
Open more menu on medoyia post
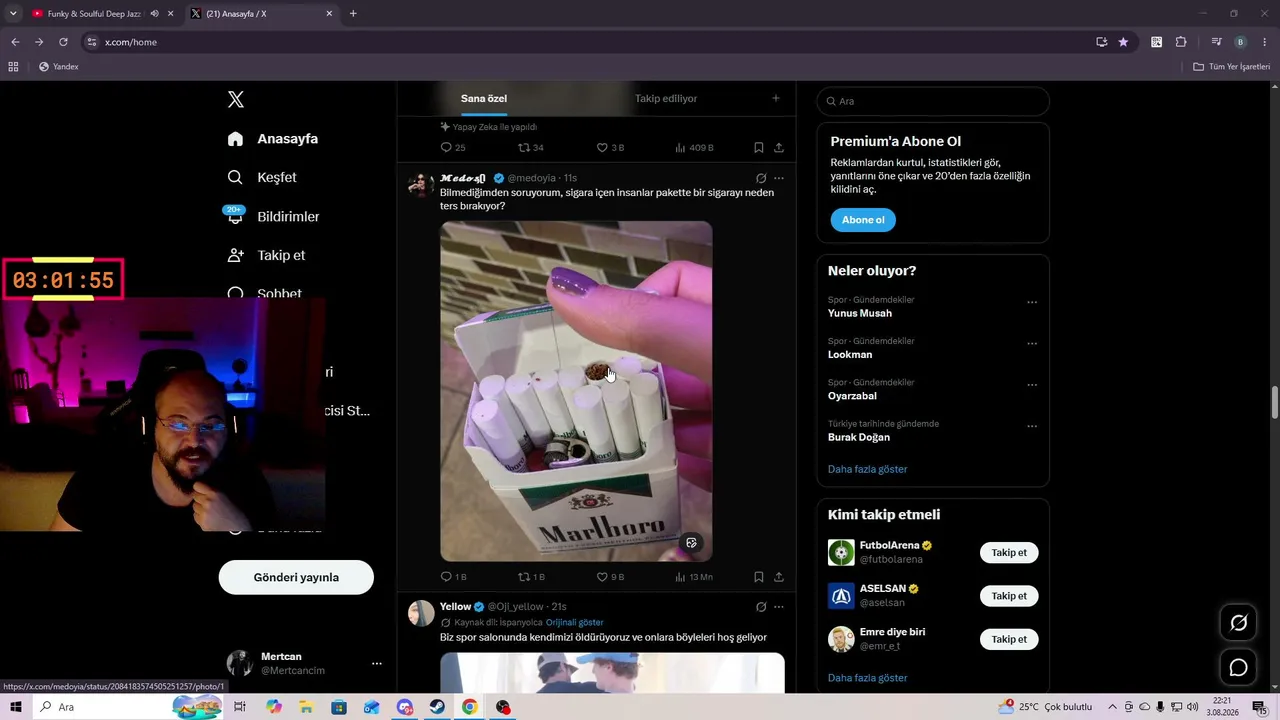[x=779, y=178]
